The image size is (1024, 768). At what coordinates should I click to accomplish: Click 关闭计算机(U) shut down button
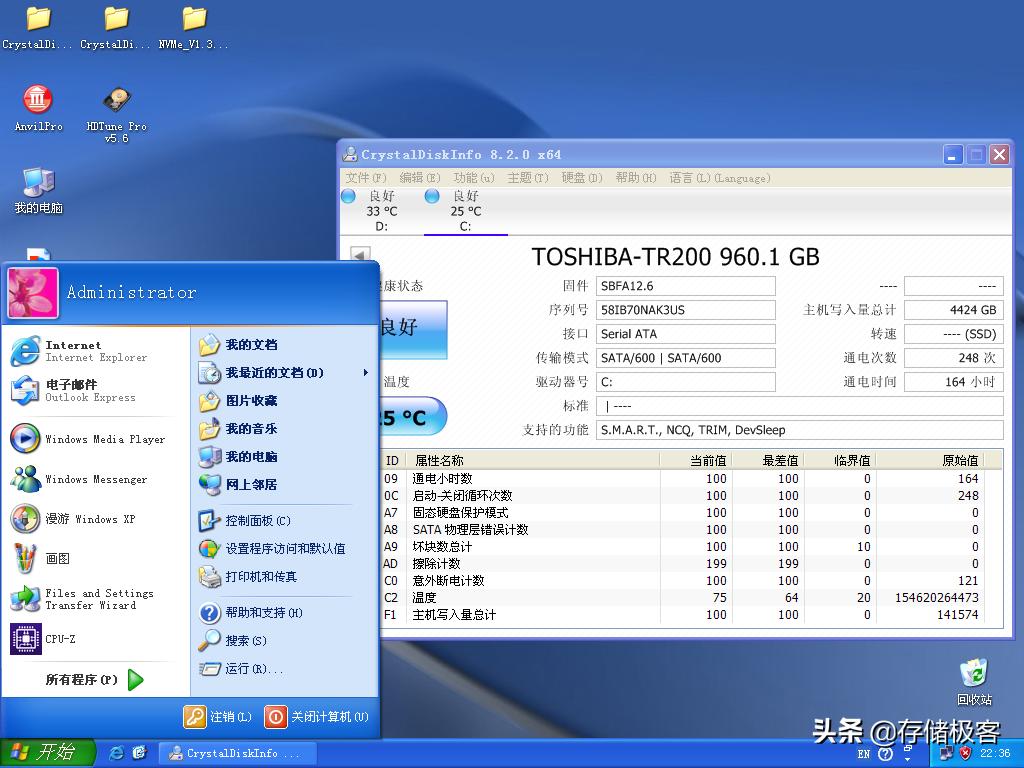[317, 716]
